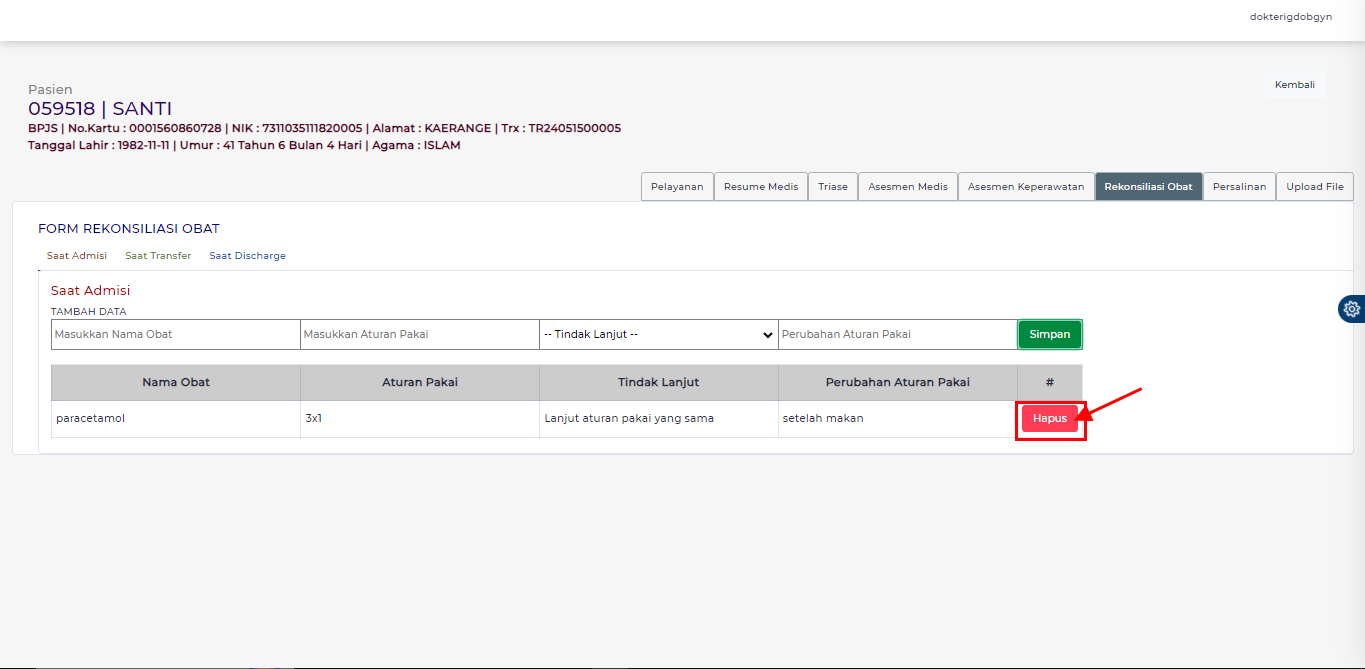Image resolution: width=1365 pixels, height=669 pixels.
Task: Open the Asesmen Medis tab
Action: pyautogui.click(x=907, y=187)
